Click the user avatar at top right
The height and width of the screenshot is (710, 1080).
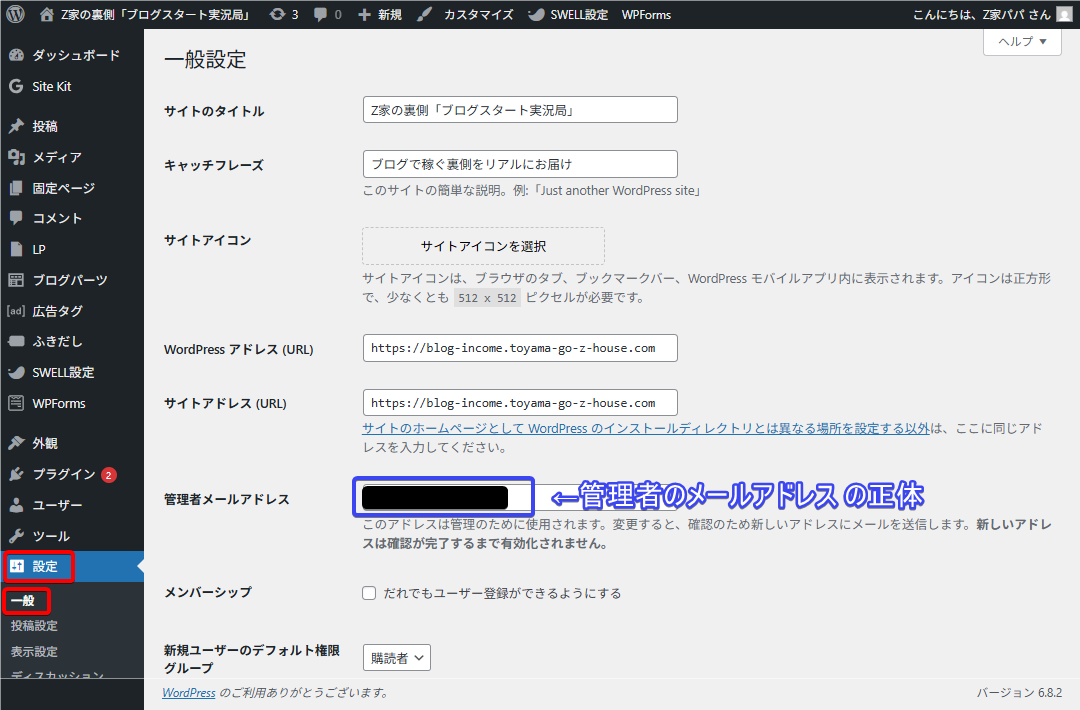pyautogui.click(x=1064, y=15)
